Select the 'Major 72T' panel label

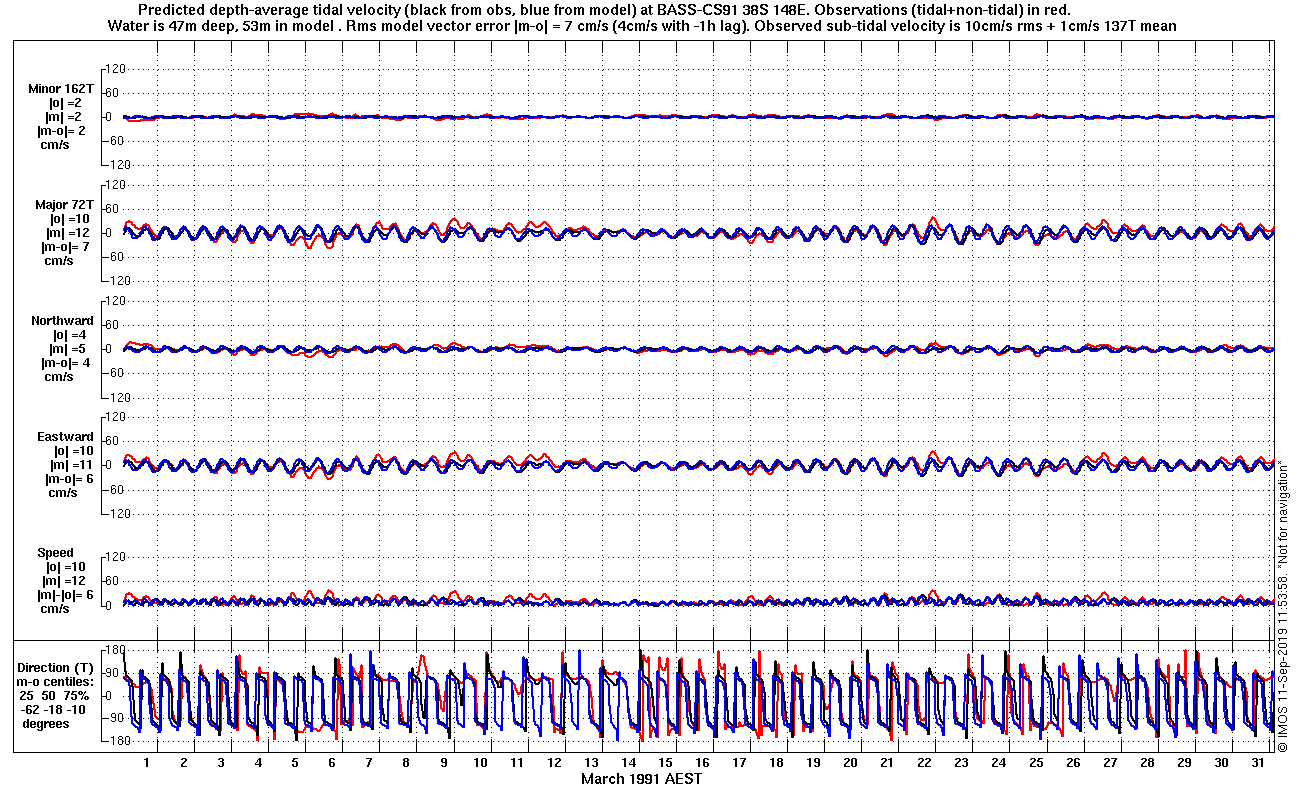pos(64,204)
